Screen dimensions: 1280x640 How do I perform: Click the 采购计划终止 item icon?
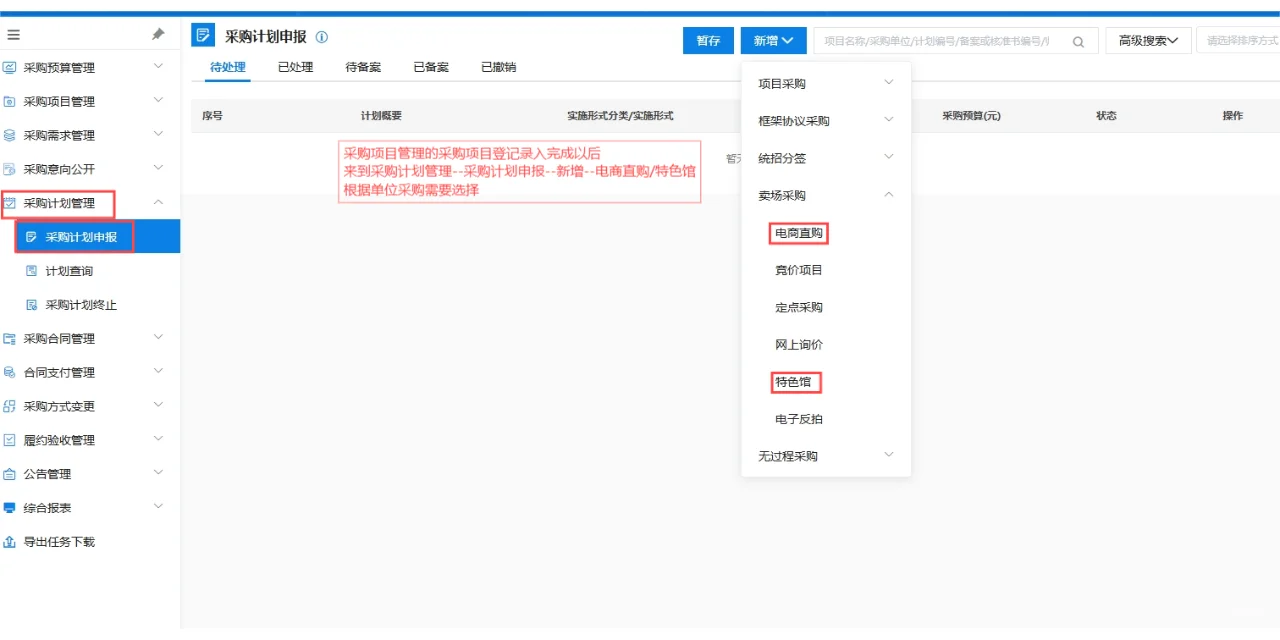point(31,305)
